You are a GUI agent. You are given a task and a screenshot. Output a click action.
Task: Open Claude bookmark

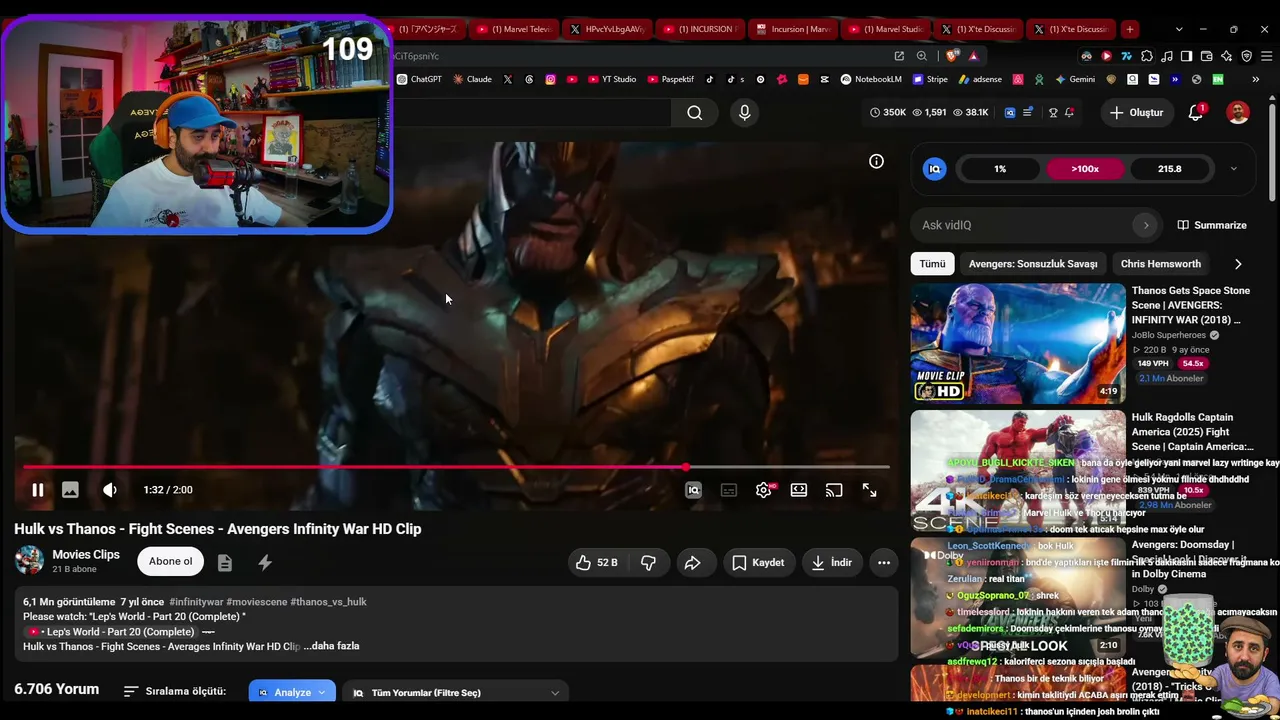click(x=472, y=79)
